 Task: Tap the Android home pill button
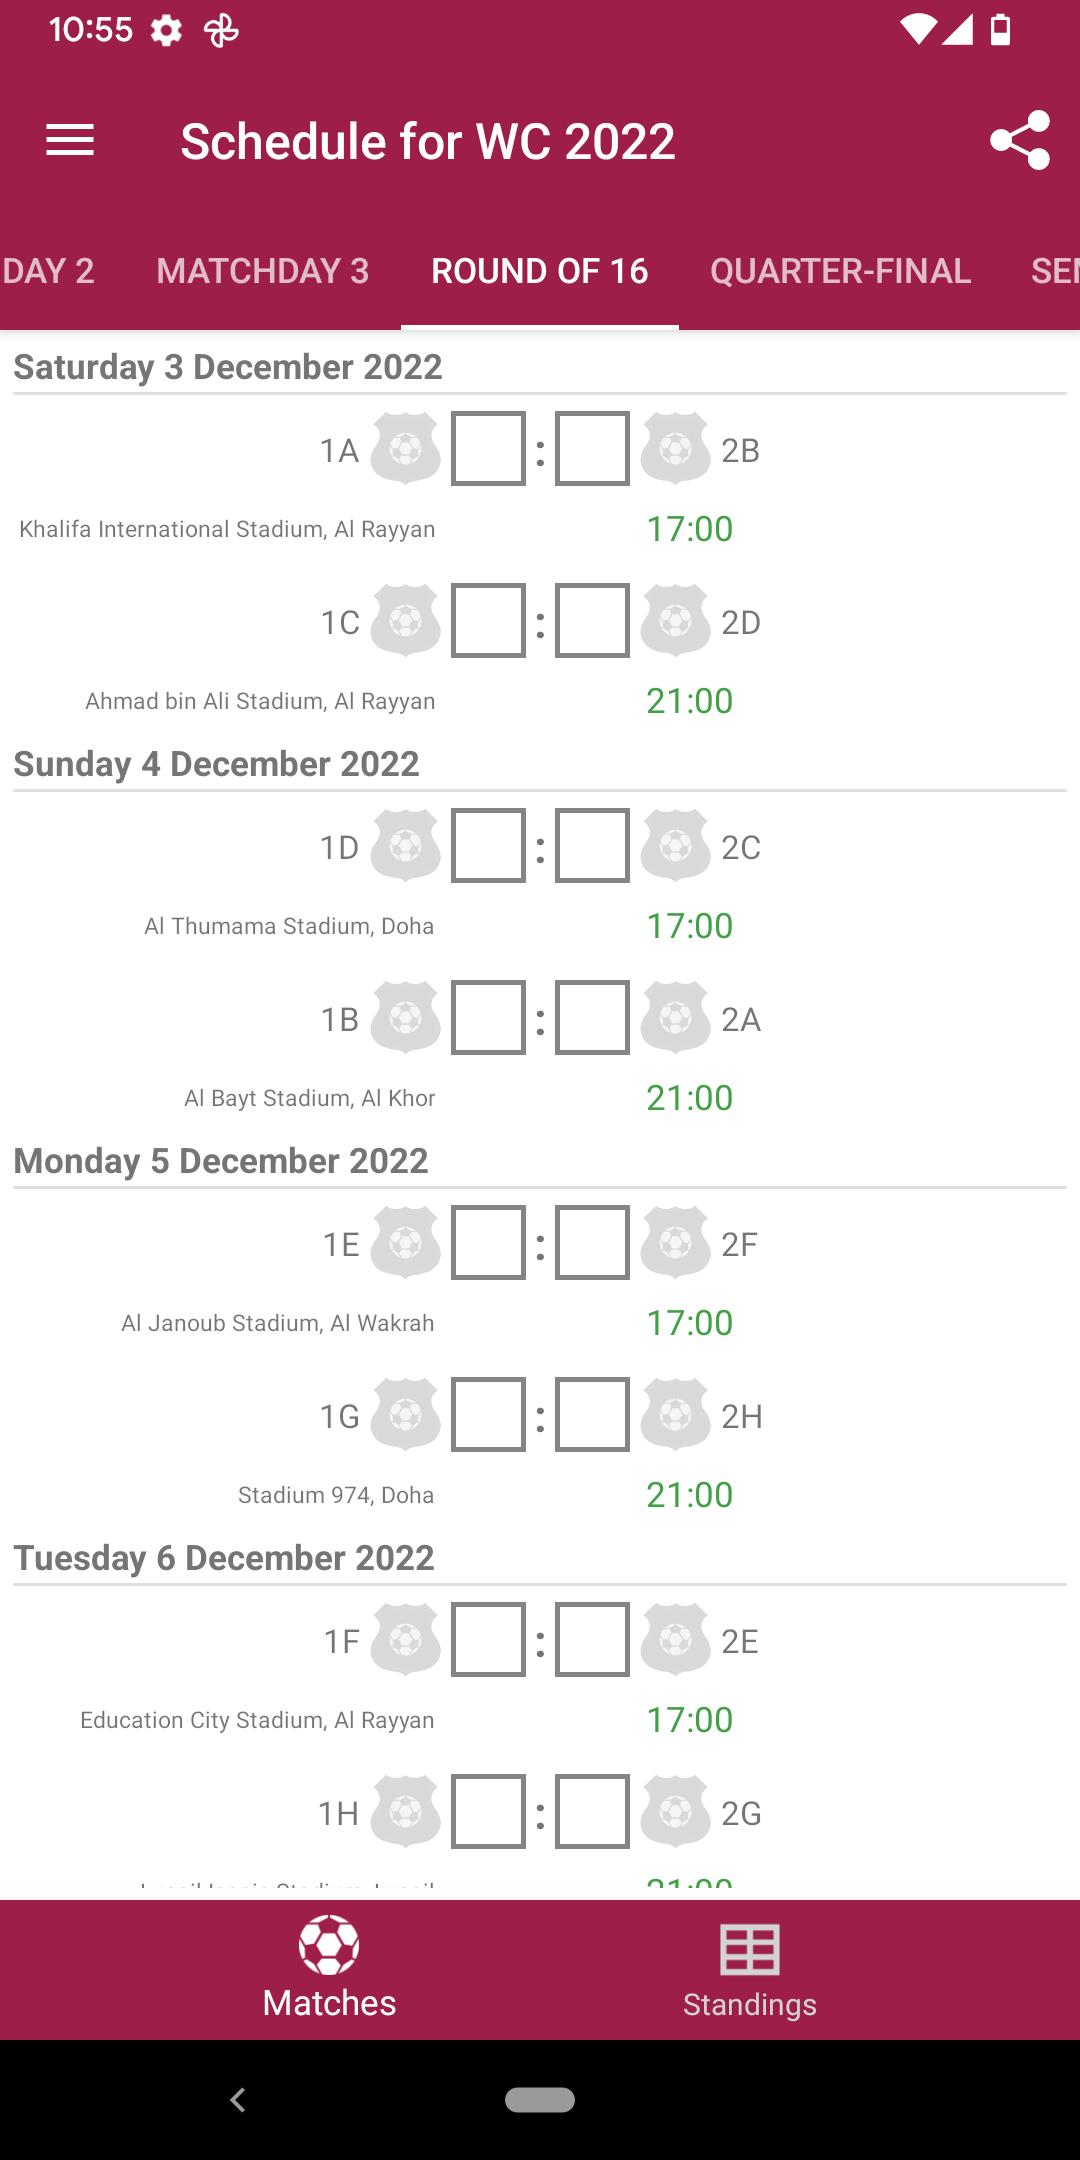(x=540, y=2100)
